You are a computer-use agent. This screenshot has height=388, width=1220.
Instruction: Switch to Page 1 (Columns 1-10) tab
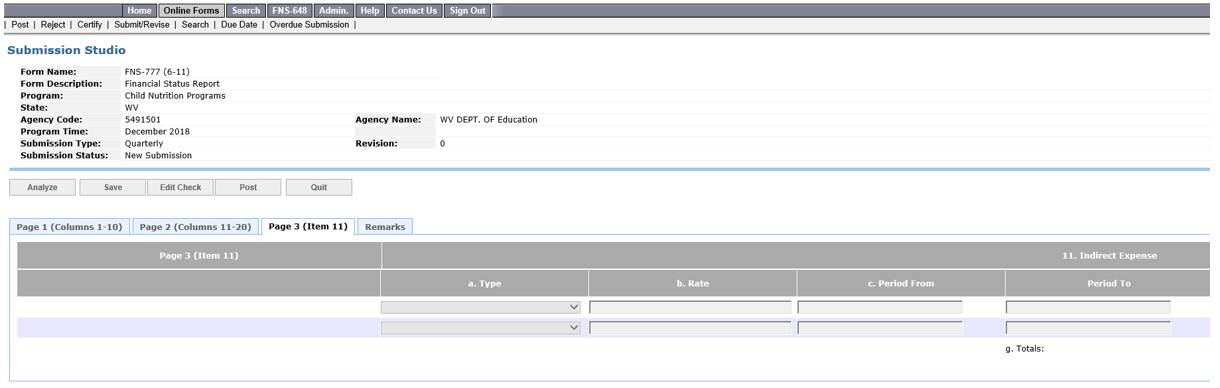[x=69, y=227]
